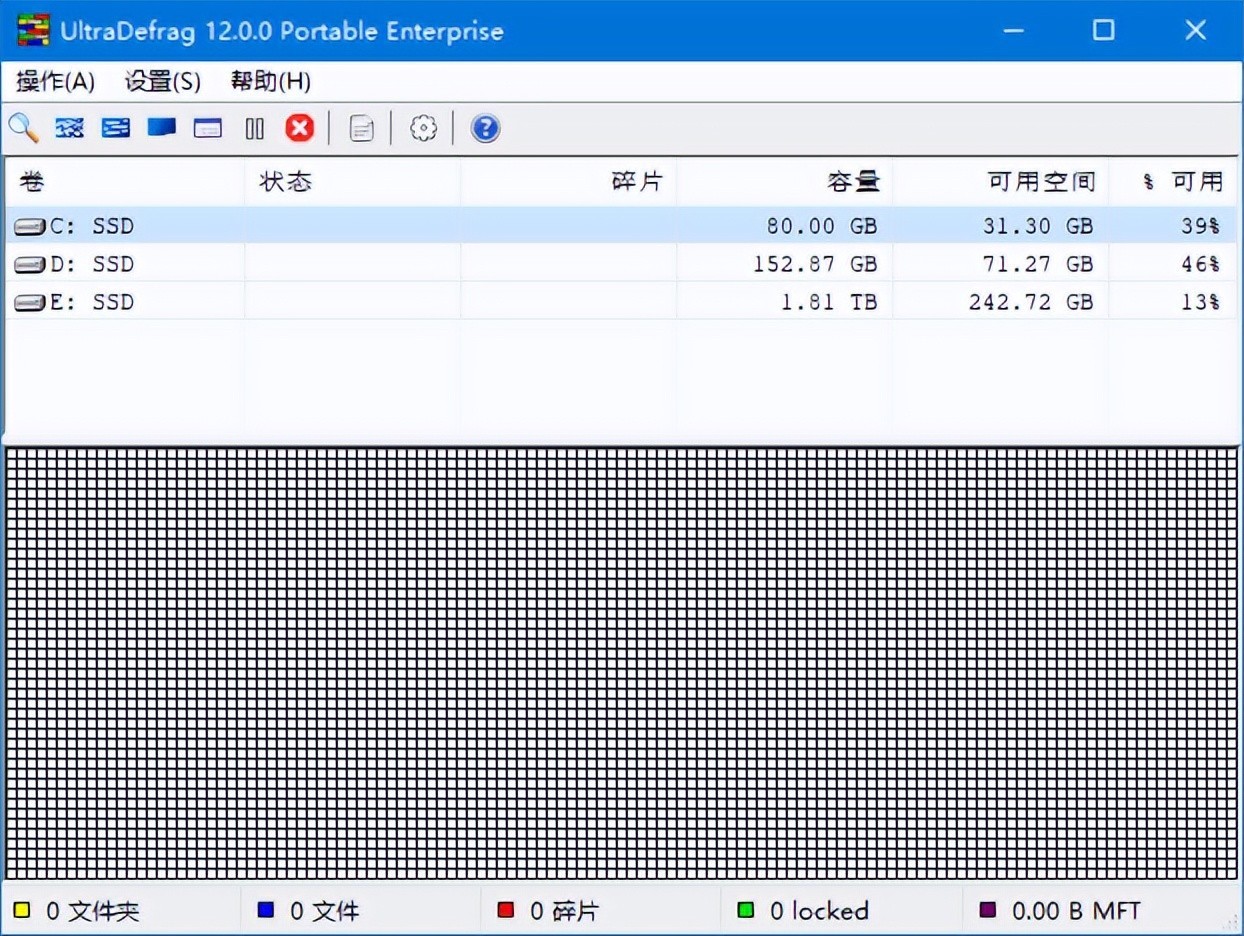This screenshot has height=936, width=1244.
Task: Run Full optimization with the solid blue icon
Action: 162,128
